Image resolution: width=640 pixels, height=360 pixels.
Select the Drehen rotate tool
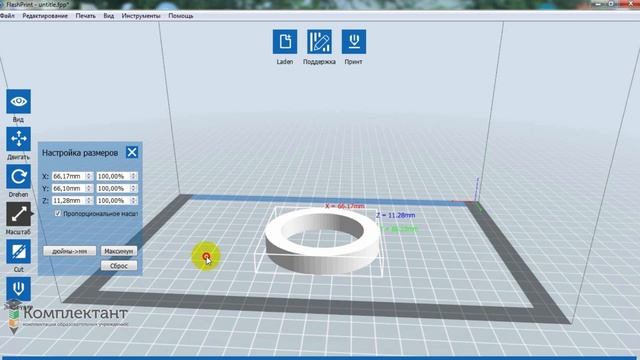(18, 177)
